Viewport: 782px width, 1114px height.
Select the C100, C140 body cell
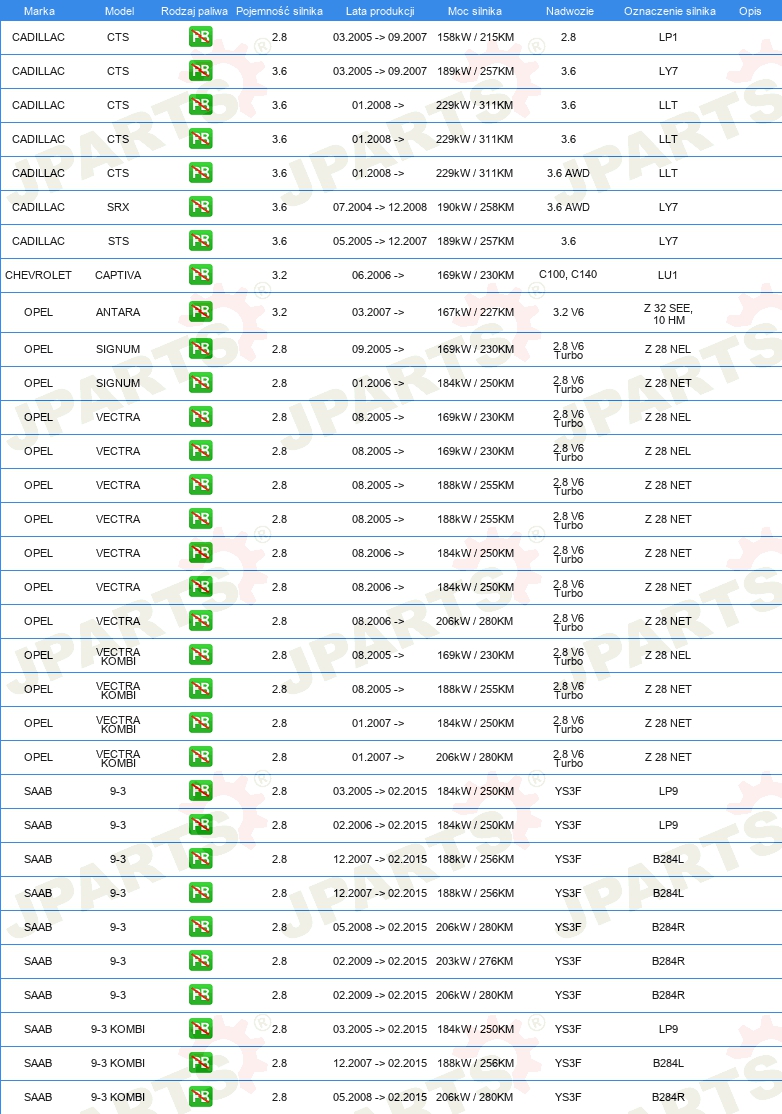coord(568,274)
